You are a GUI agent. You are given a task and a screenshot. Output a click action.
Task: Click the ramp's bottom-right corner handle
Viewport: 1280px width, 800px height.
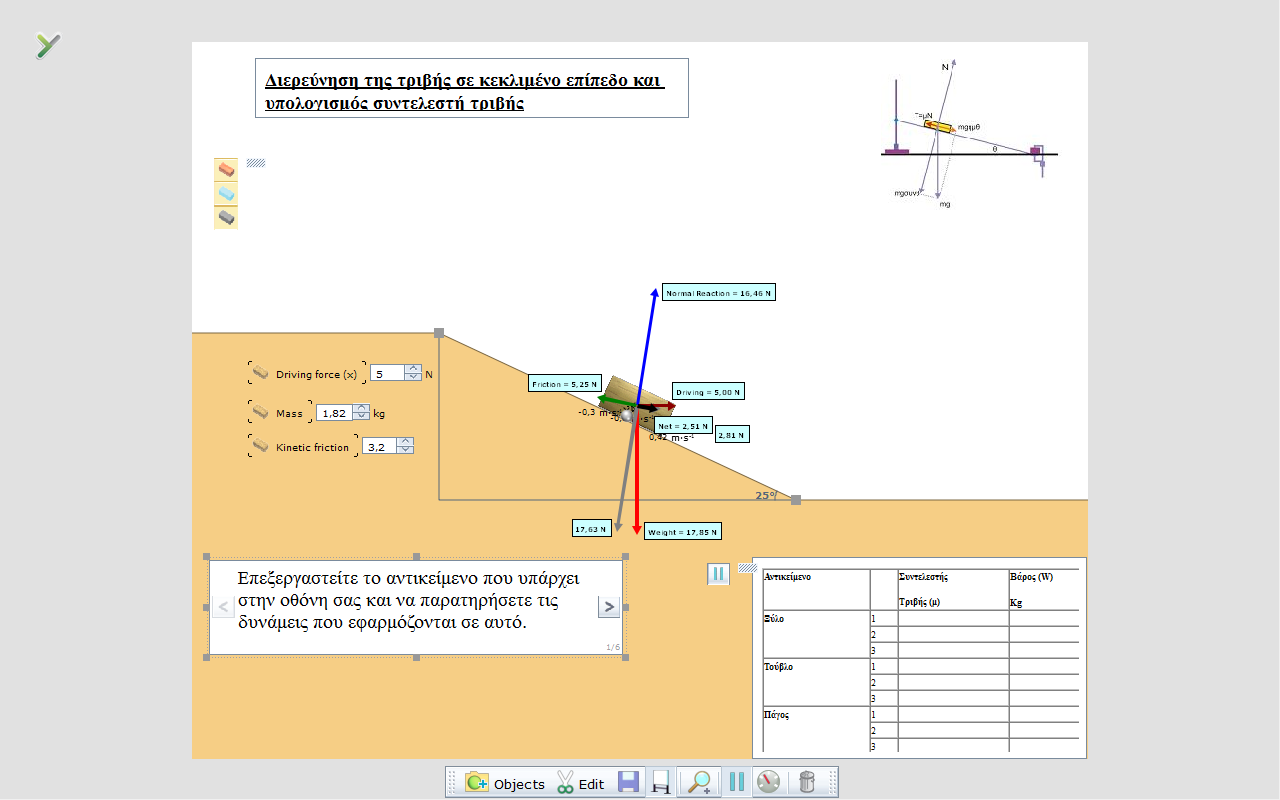[x=796, y=499]
